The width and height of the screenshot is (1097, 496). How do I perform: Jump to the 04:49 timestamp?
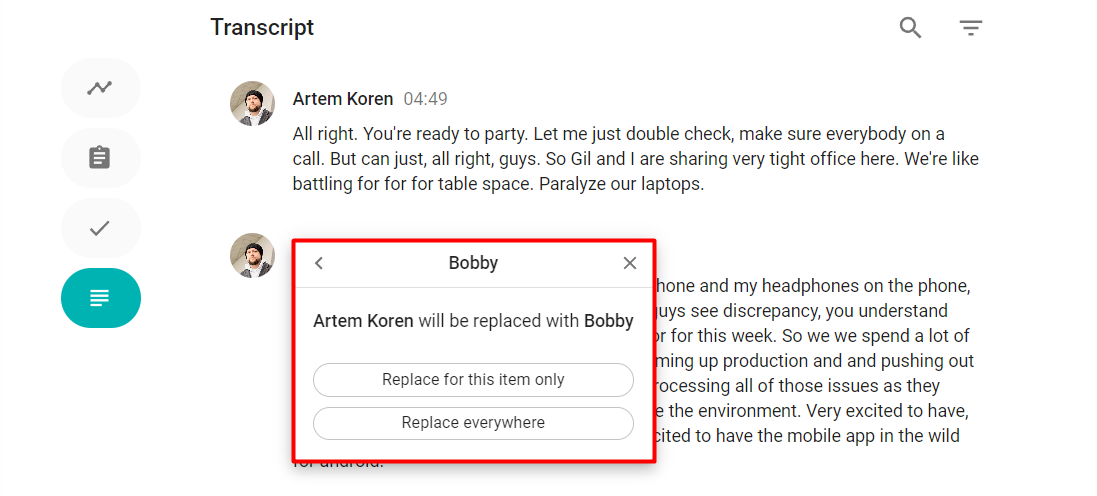click(x=426, y=99)
